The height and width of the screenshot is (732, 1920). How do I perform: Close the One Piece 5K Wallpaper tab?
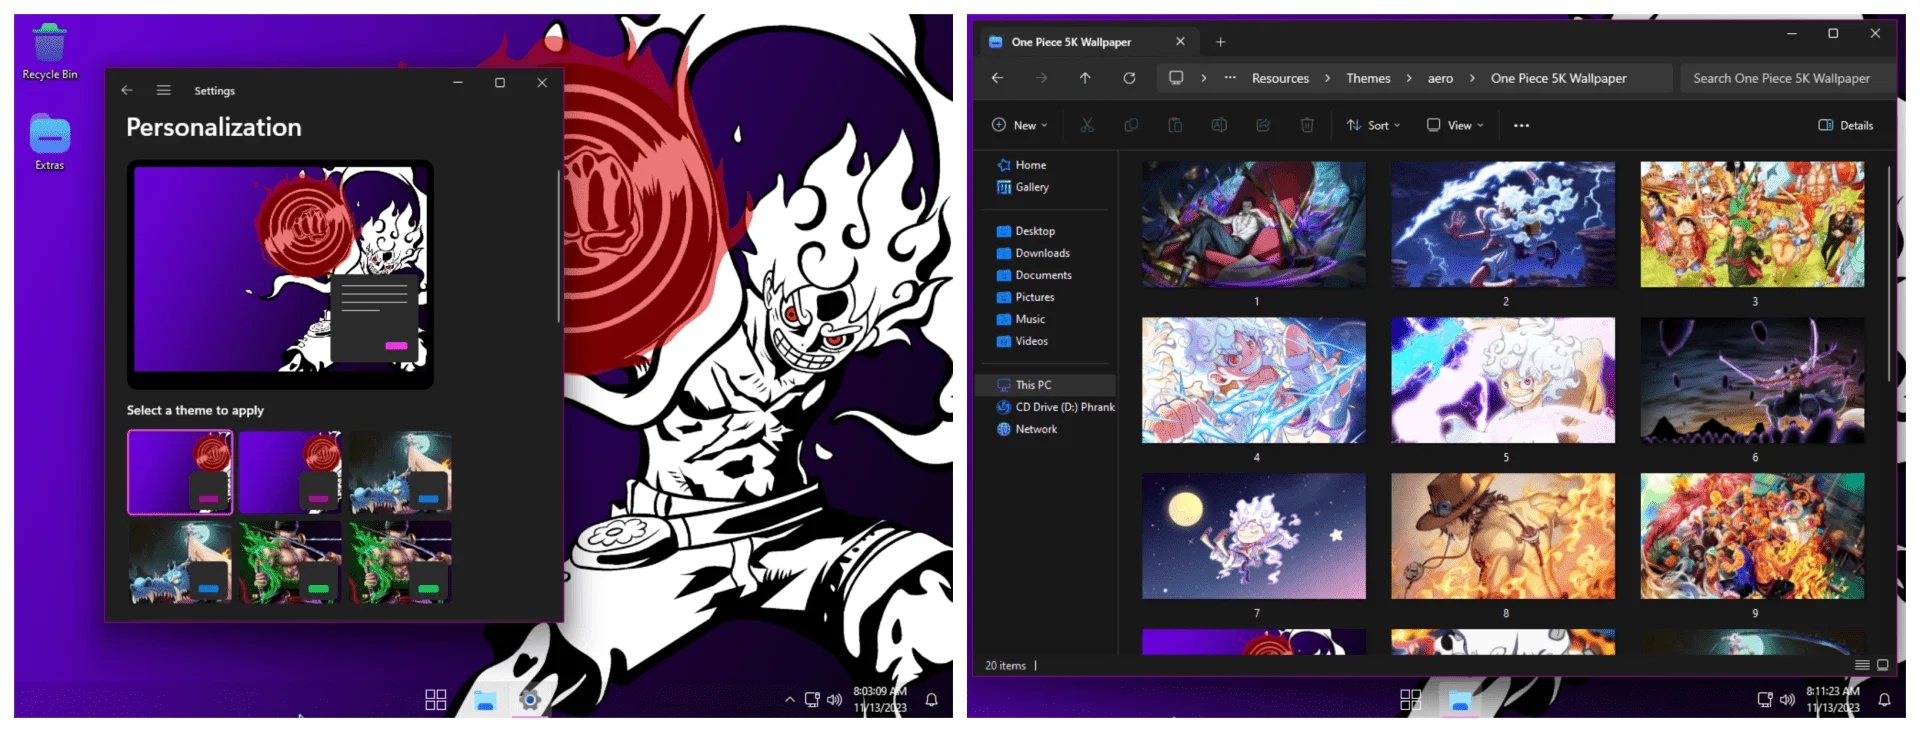(x=1180, y=42)
